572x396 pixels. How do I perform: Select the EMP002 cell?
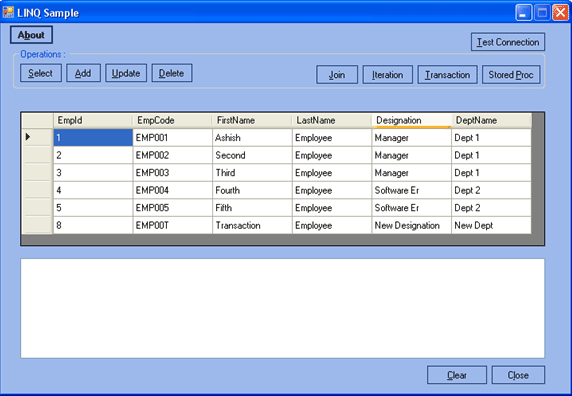pyautogui.click(x=173, y=155)
